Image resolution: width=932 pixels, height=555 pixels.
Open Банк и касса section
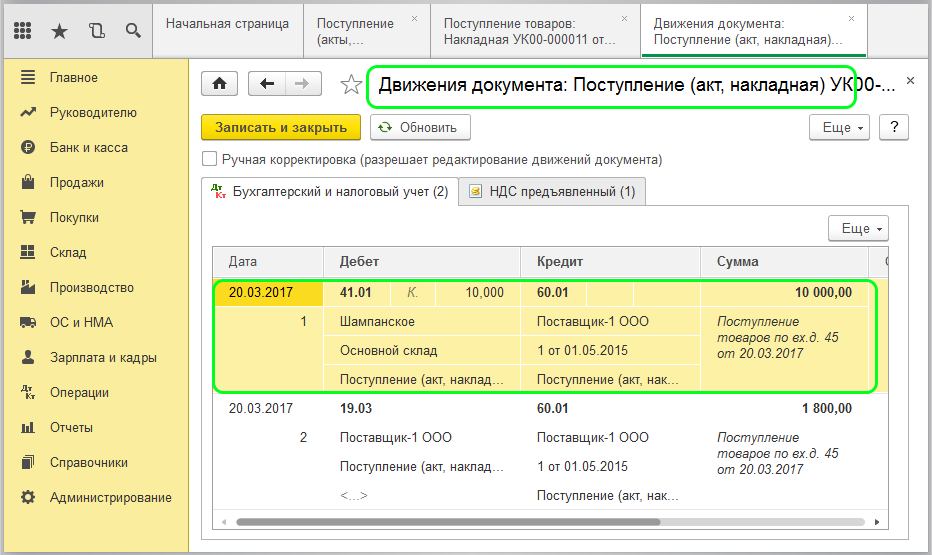[x=89, y=147]
